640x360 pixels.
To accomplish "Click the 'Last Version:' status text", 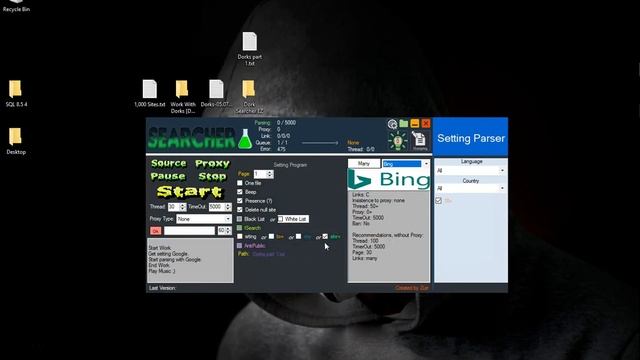I will click(x=162, y=288).
